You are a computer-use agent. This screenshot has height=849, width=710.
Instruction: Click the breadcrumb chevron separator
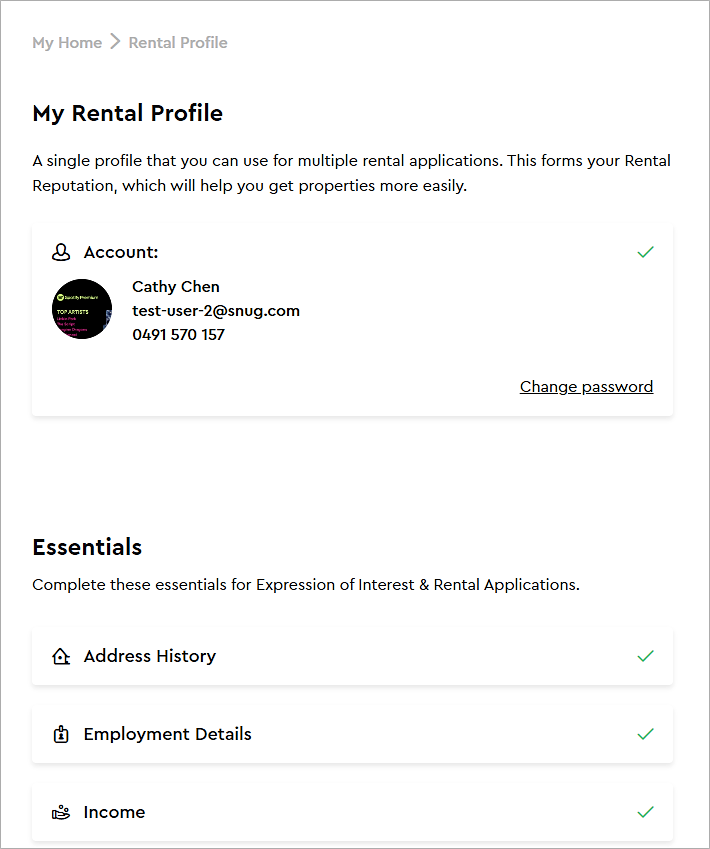(x=115, y=42)
